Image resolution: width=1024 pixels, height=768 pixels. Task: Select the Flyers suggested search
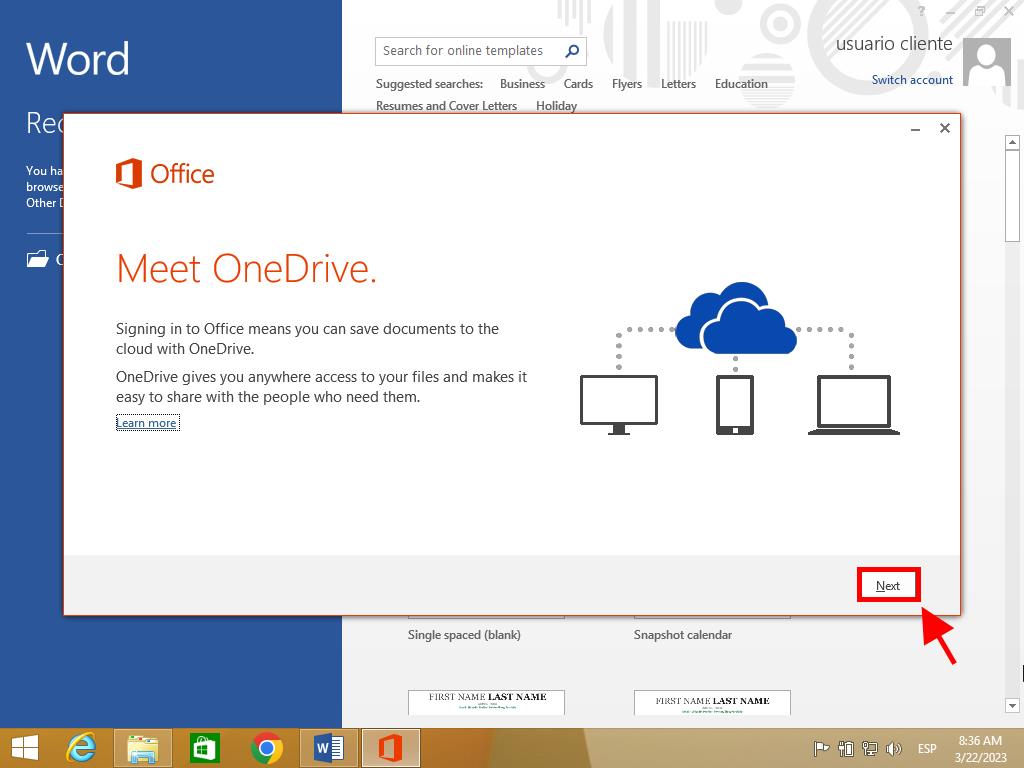click(627, 84)
